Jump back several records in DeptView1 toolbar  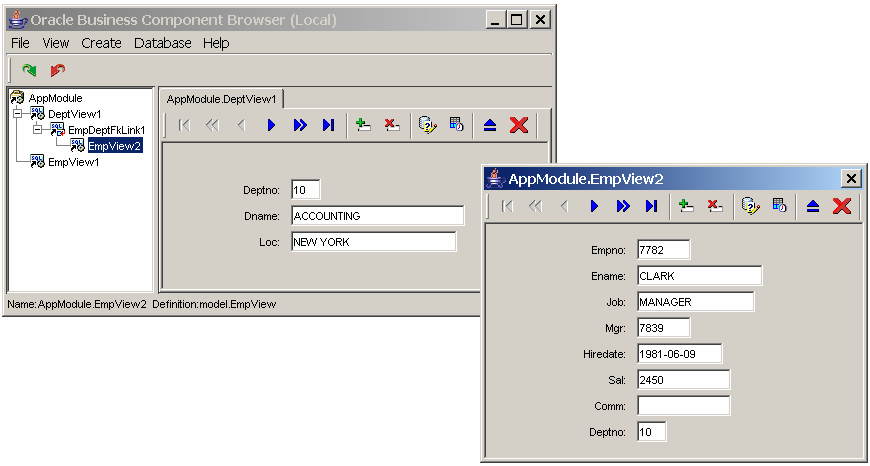pos(213,125)
